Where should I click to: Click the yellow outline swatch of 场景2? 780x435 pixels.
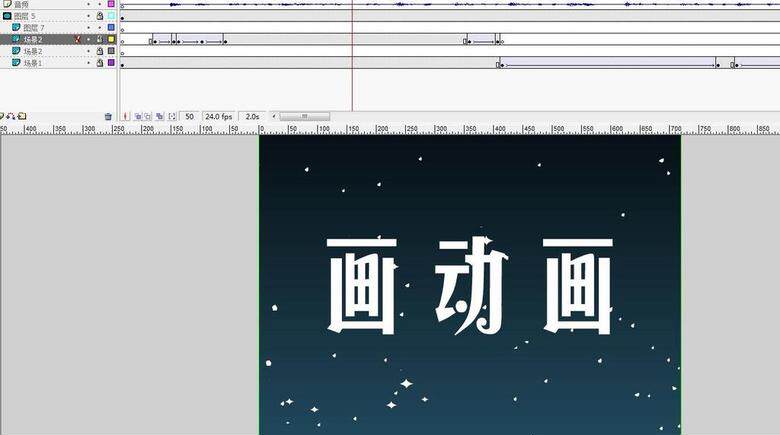pyautogui.click(x=111, y=39)
